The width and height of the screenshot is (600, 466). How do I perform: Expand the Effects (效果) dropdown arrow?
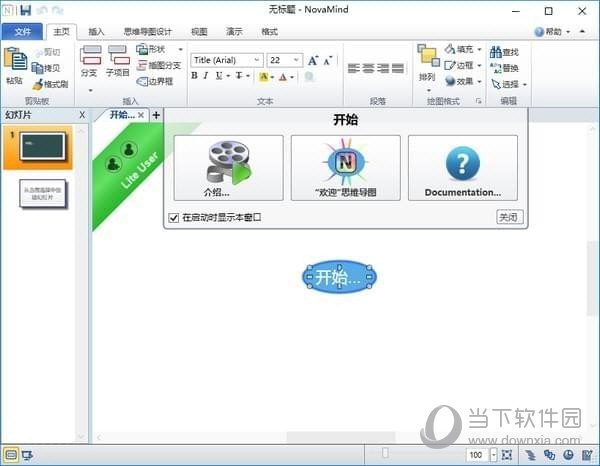479,81
